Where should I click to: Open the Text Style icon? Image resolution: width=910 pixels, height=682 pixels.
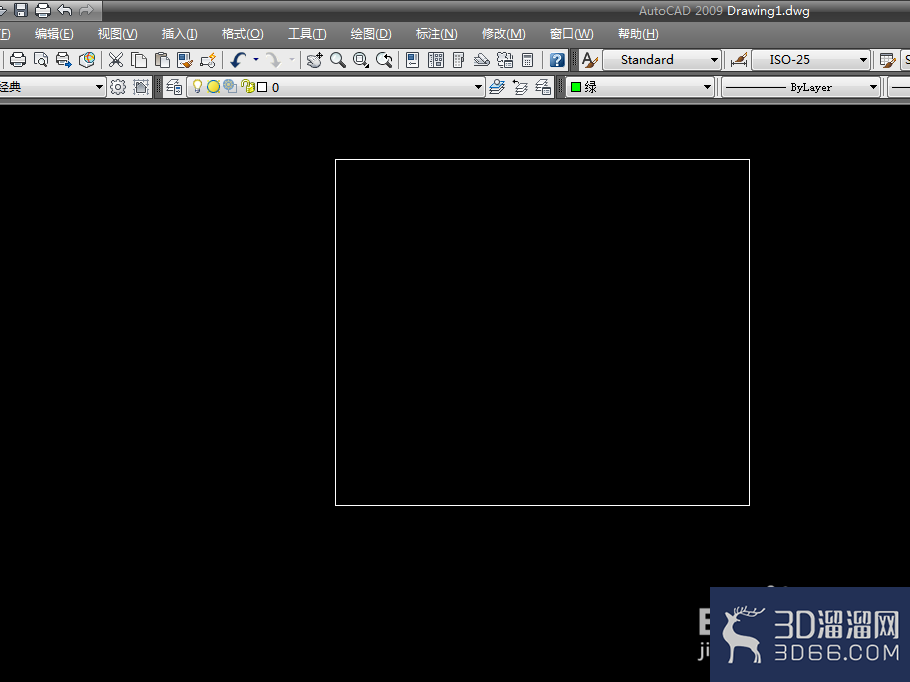click(590, 60)
